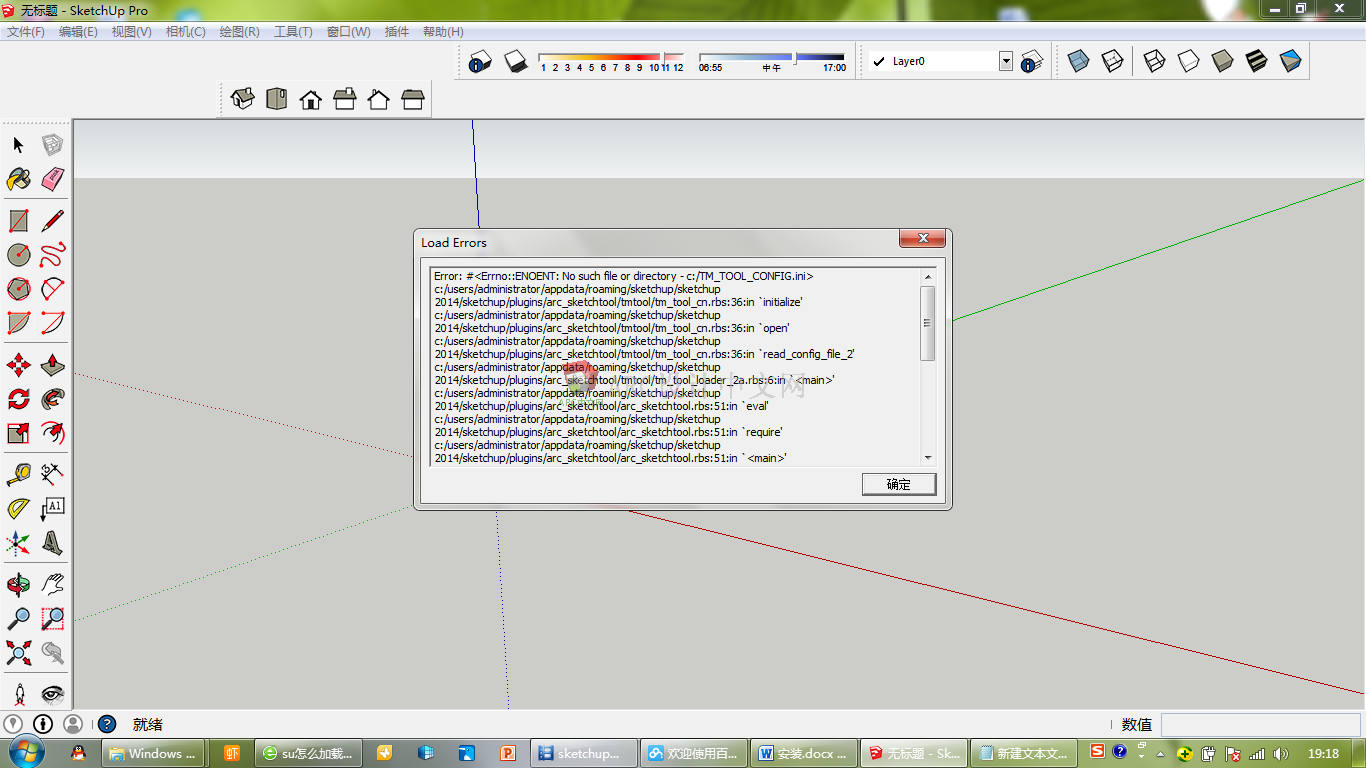Click the Zoom Extents tool
1366x768 pixels.
click(18, 653)
